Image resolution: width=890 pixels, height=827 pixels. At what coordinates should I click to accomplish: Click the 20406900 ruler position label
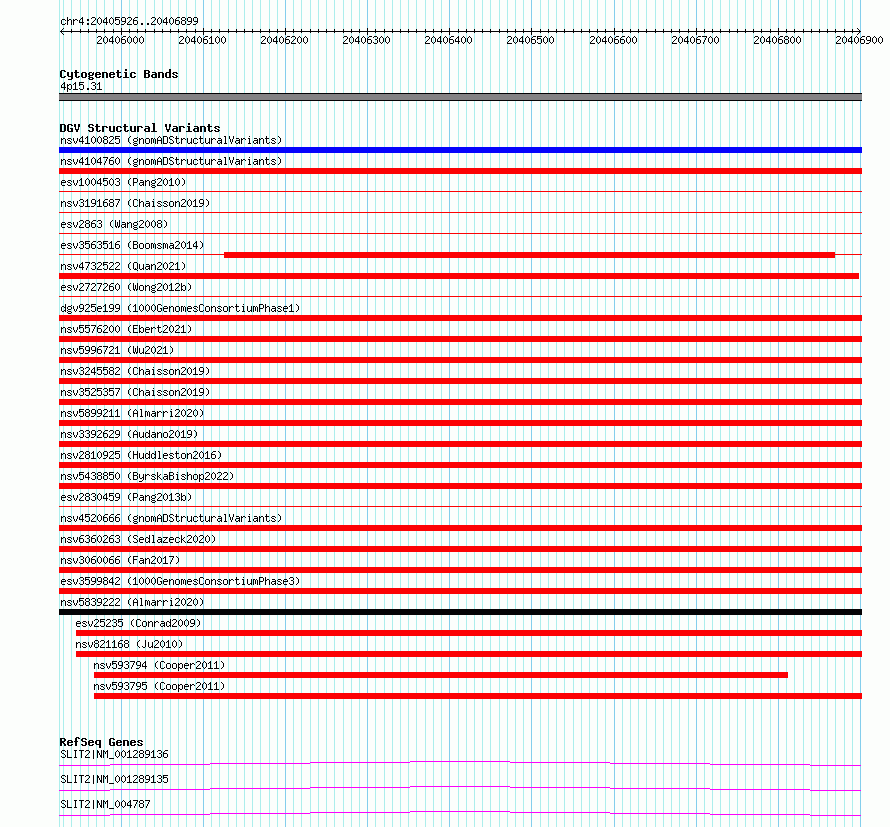(859, 40)
